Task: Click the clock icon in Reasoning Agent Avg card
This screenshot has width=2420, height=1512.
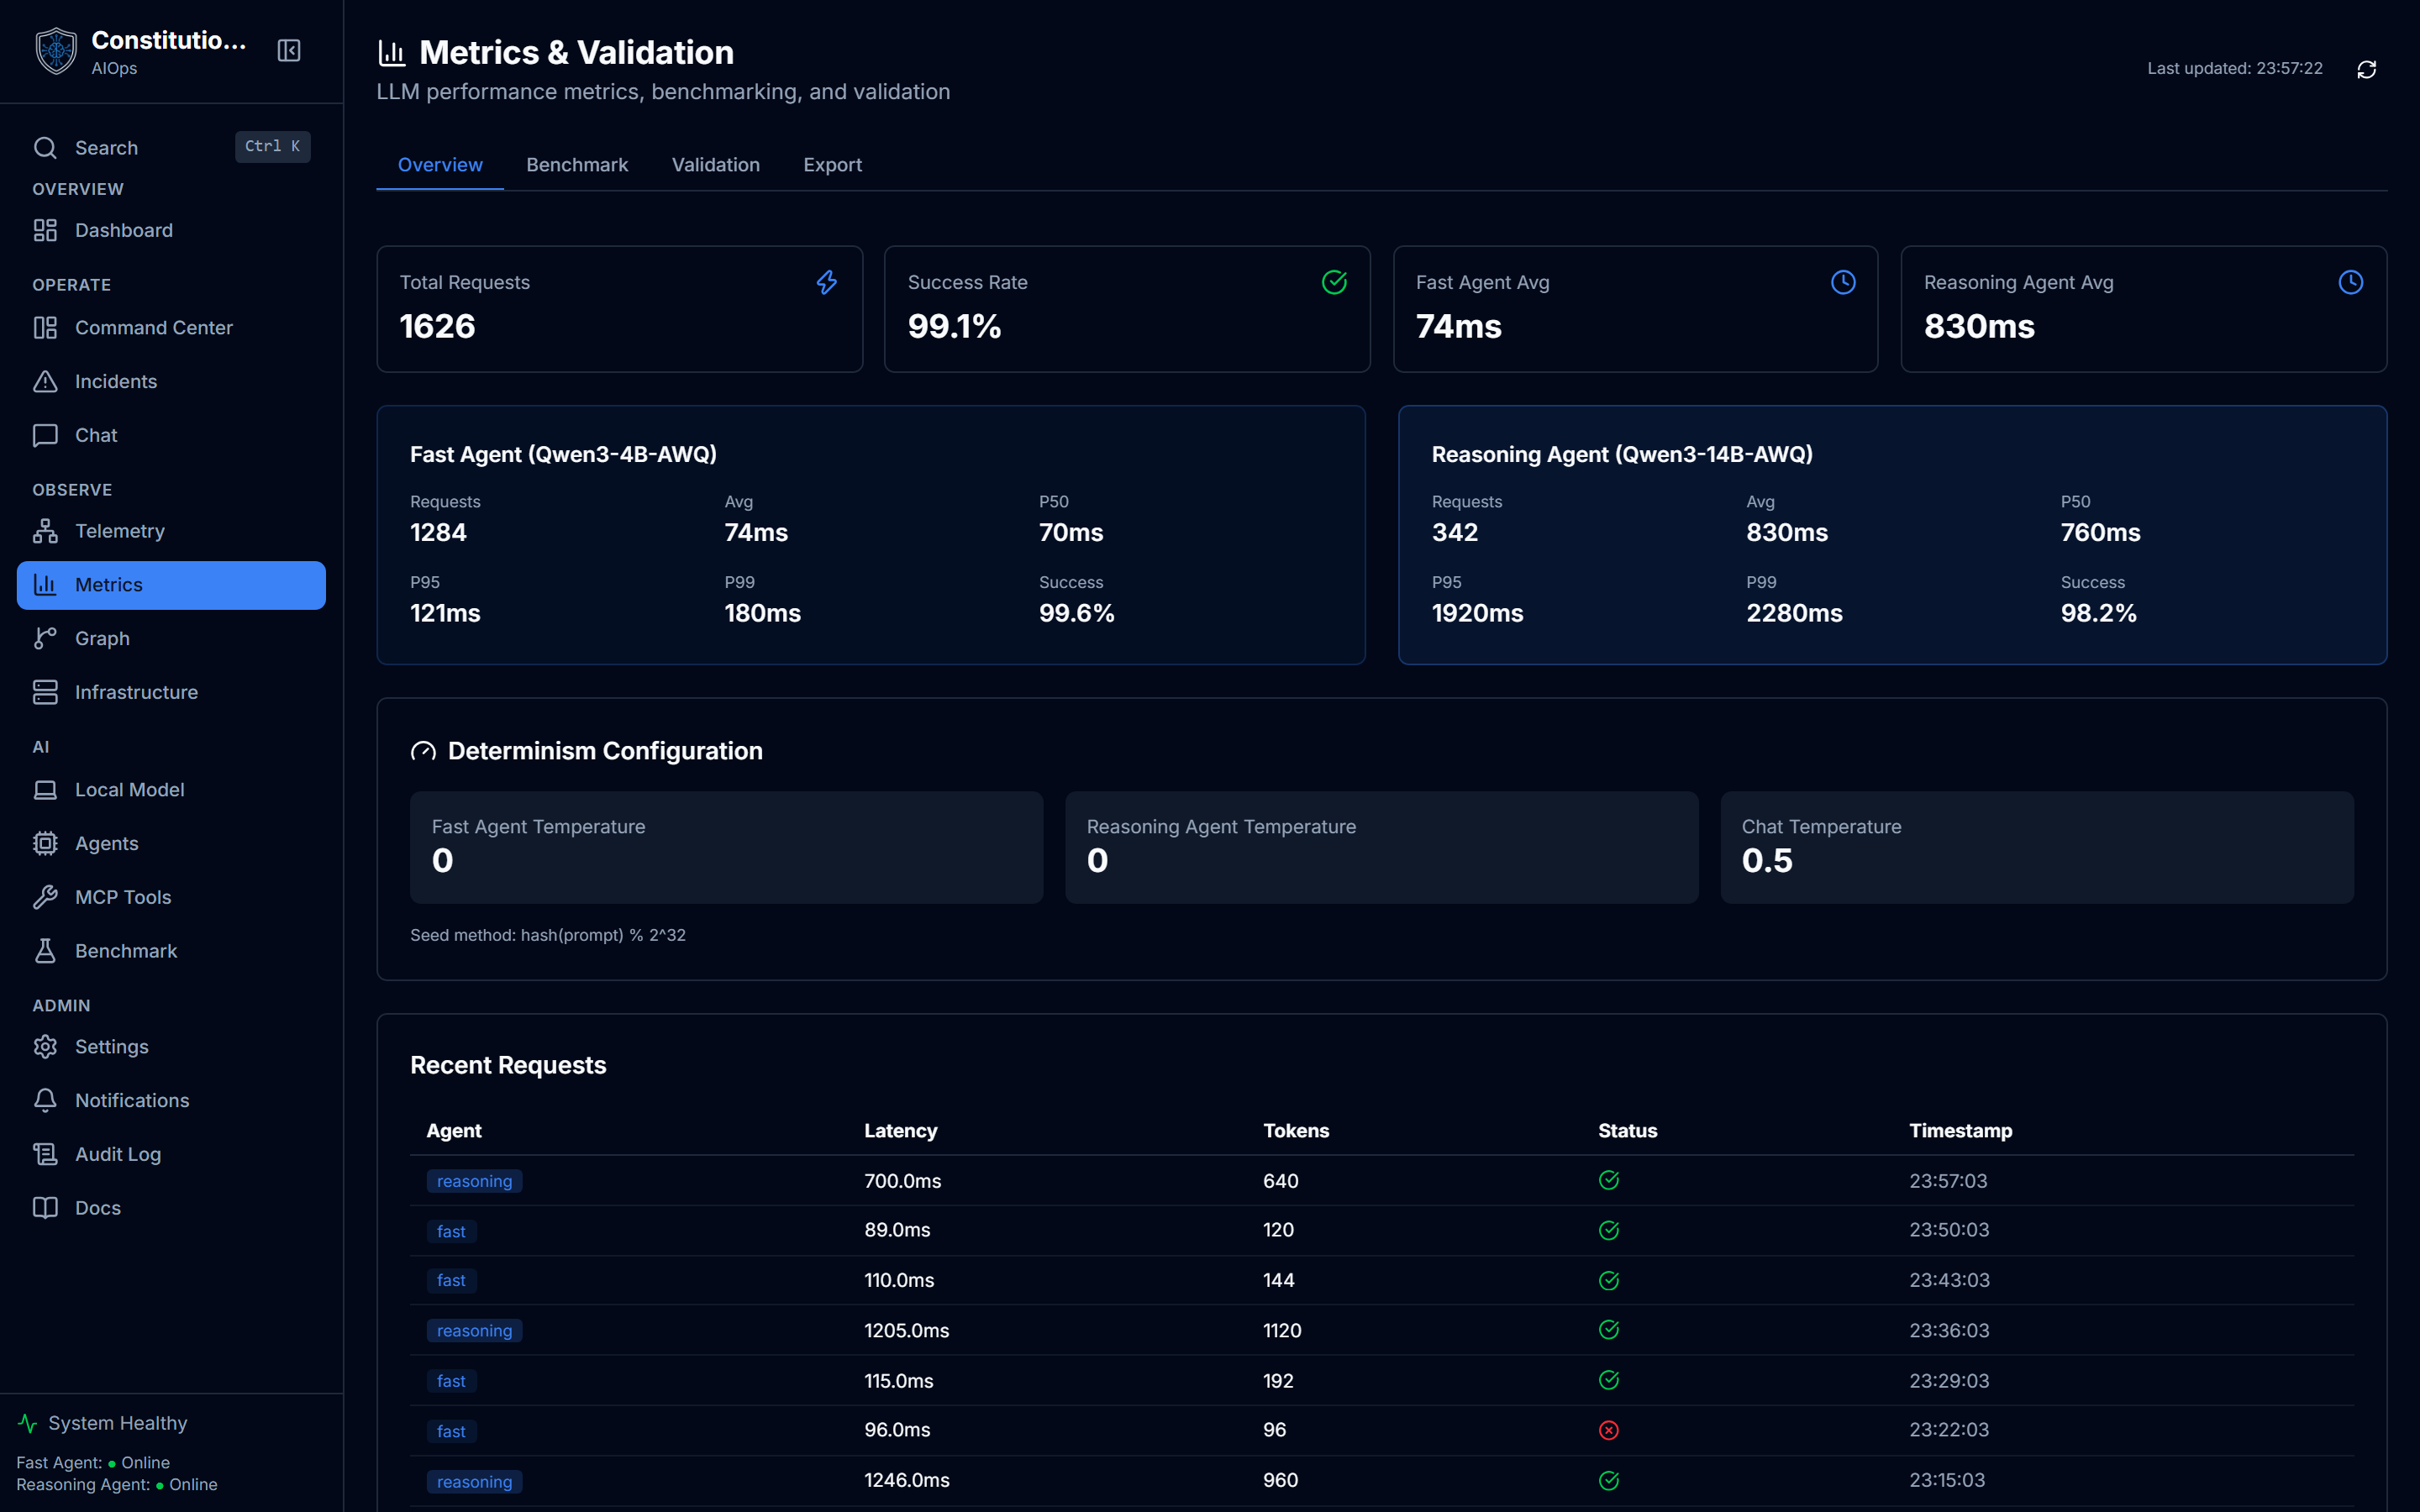Action: tap(2351, 283)
